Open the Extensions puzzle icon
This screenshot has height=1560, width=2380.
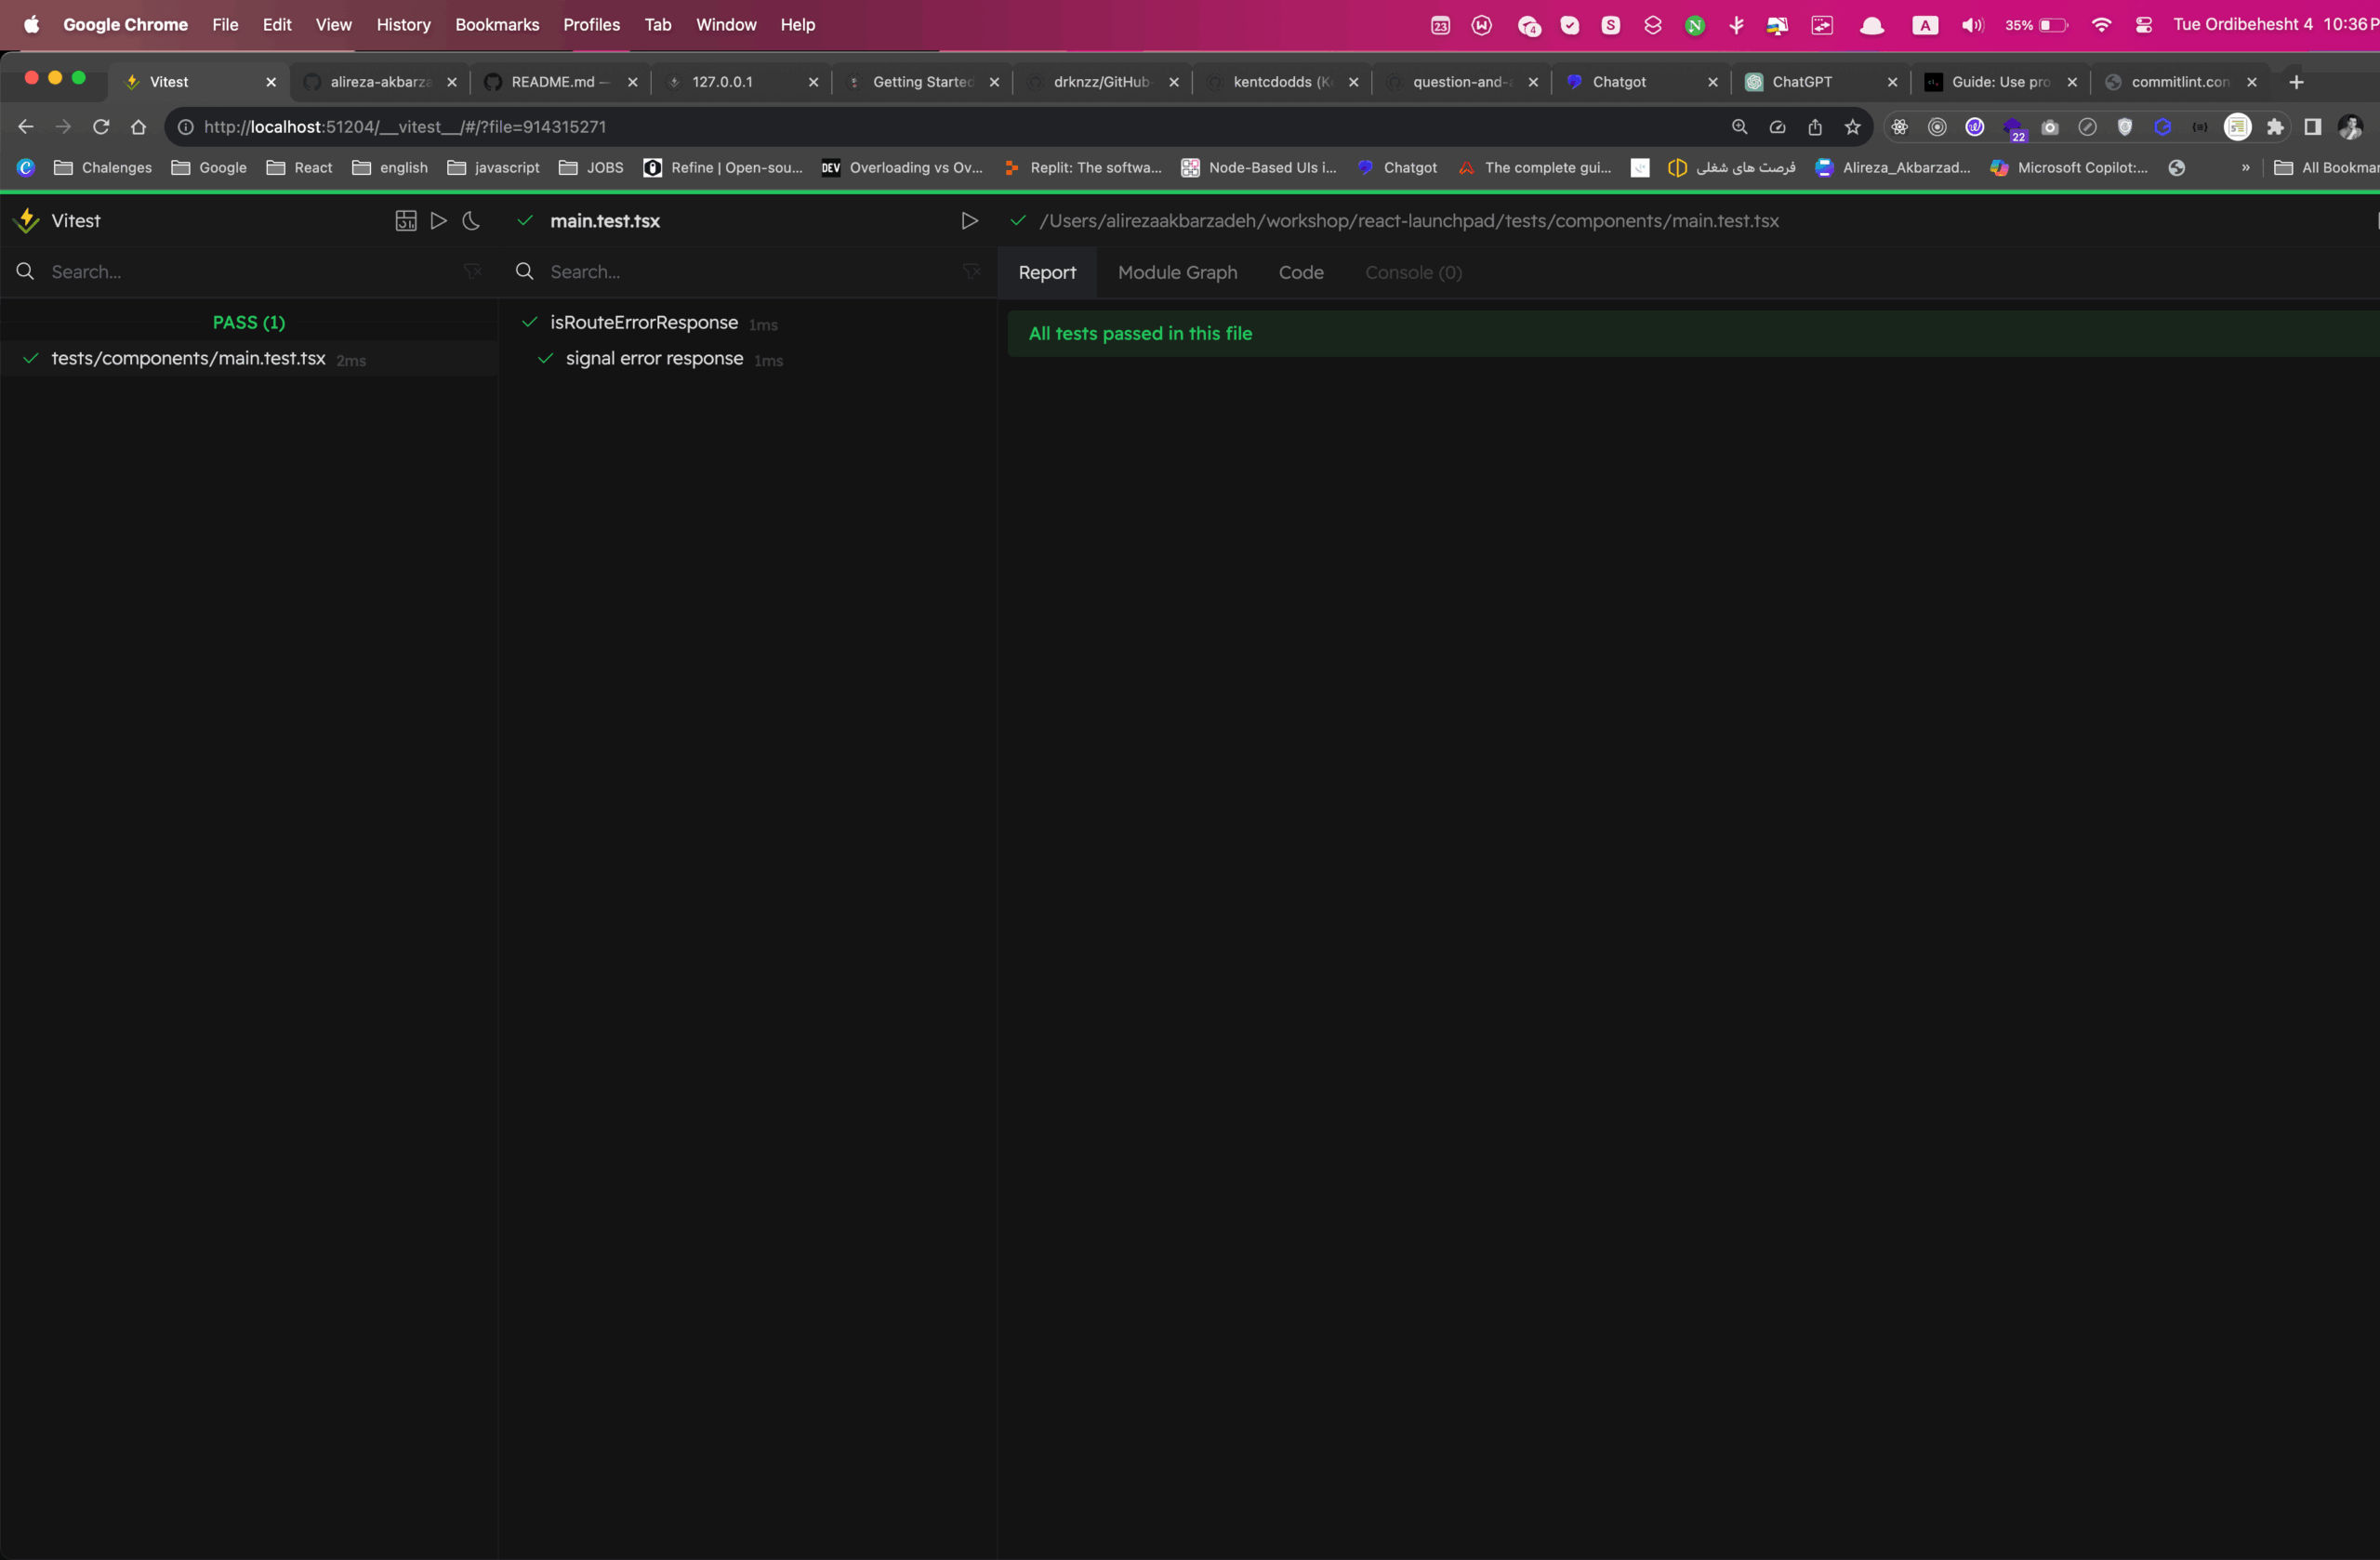pyautogui.click(x=2275, y=127)
